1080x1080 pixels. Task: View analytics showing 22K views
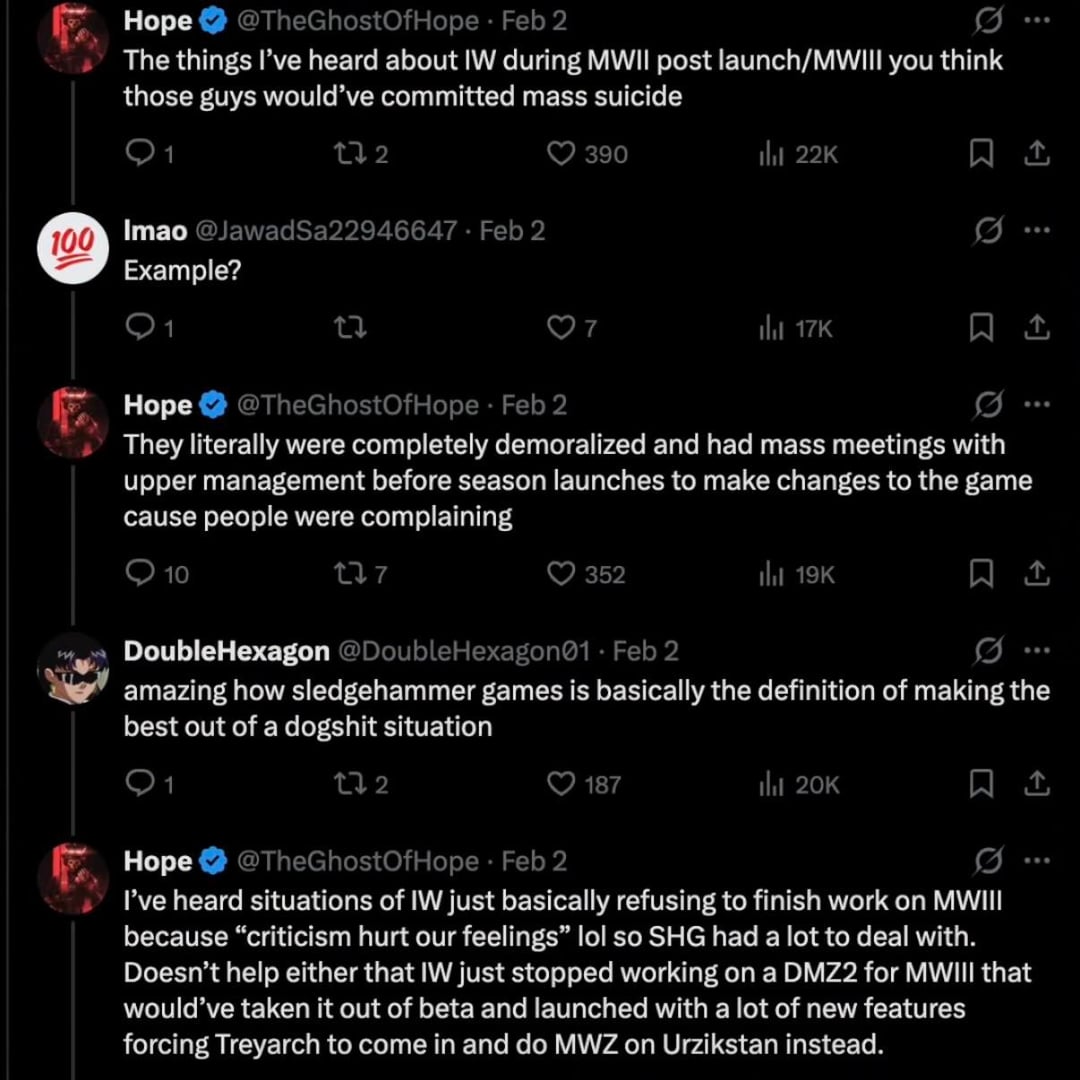[798, 154]
